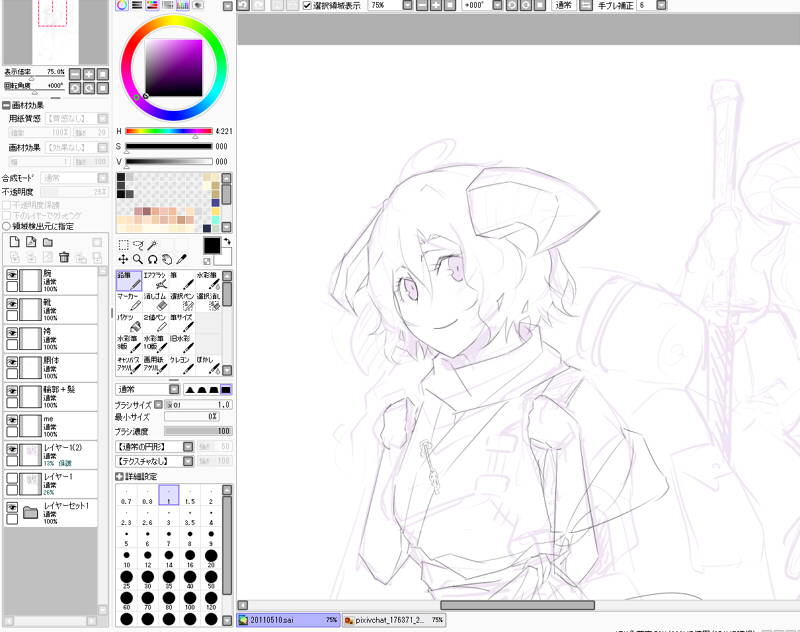The width and height of the screenshot is (800, 632).
Task: Hide the レイヤーセット1 folder
Action: [x=12, y=507]
